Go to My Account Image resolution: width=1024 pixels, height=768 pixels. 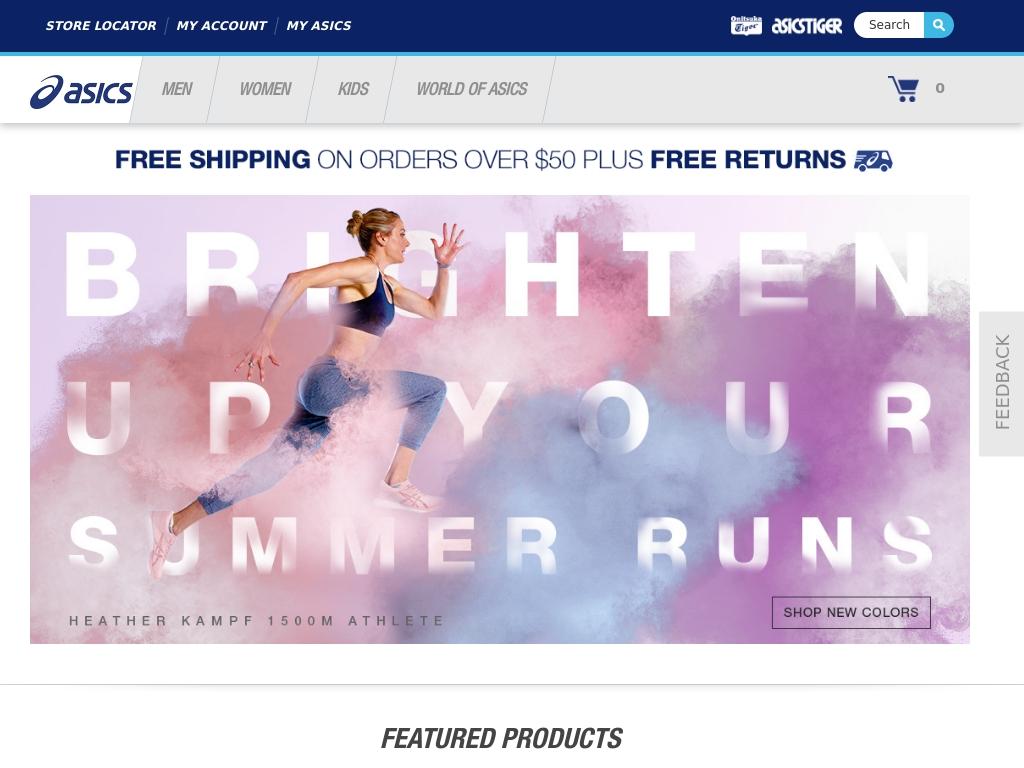(x=221, y=25)
